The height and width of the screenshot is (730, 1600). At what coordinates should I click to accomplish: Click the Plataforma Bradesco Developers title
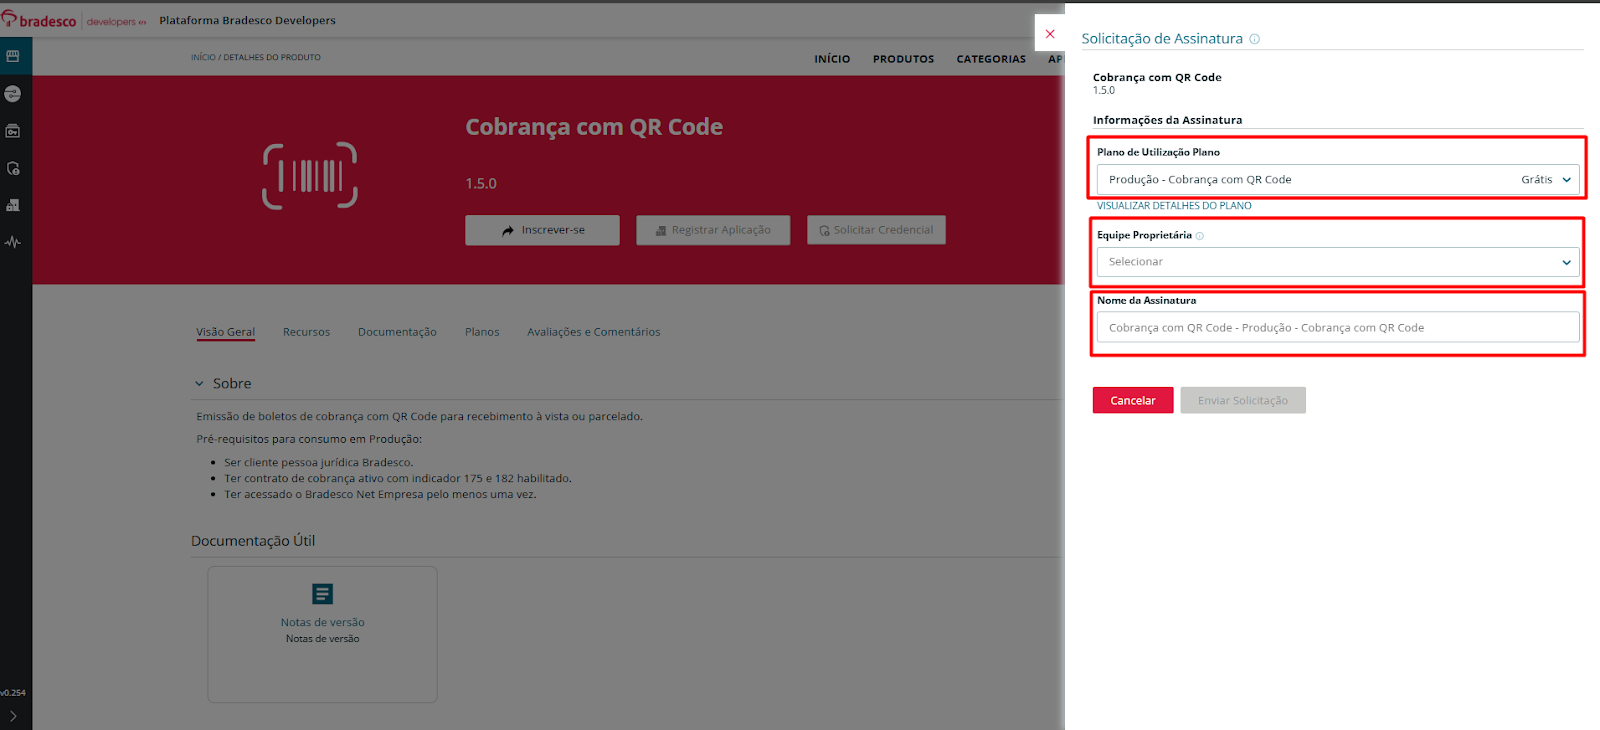[x=247, y=21]
